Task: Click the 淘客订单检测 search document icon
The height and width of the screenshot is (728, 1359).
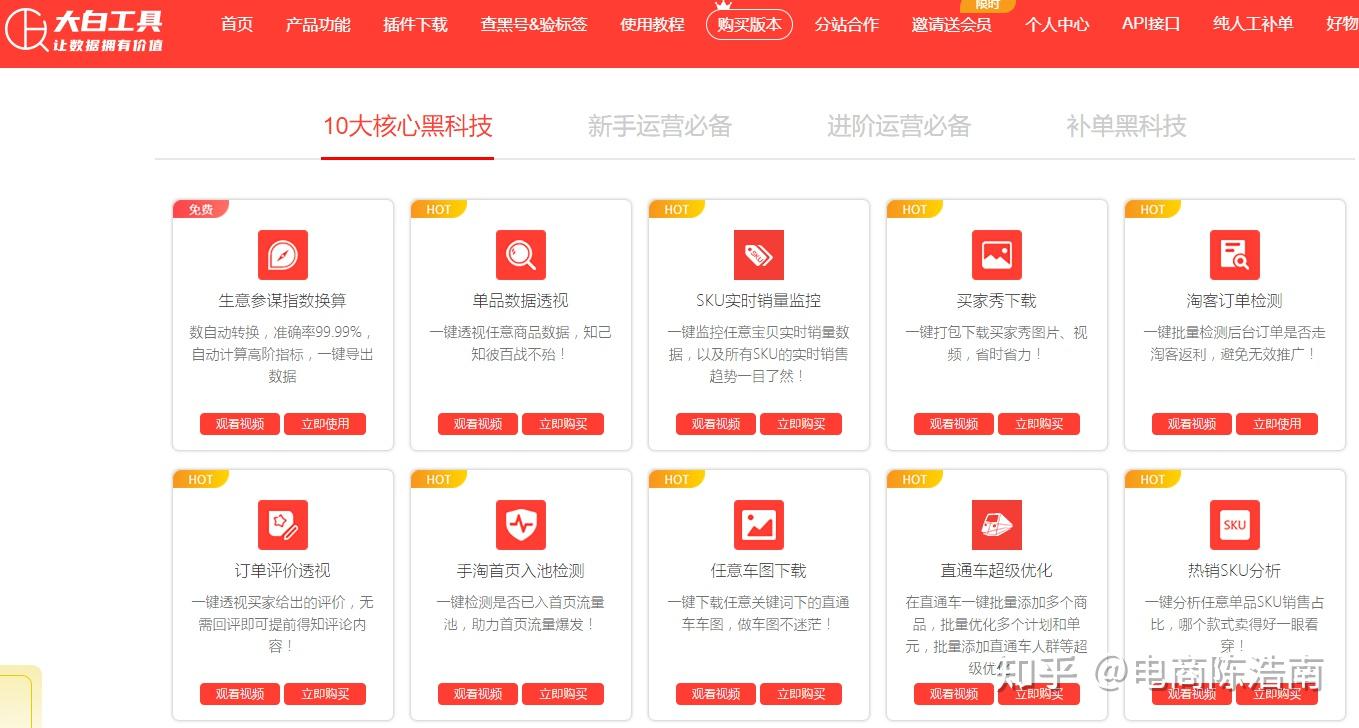Action: click(1235, 255)
